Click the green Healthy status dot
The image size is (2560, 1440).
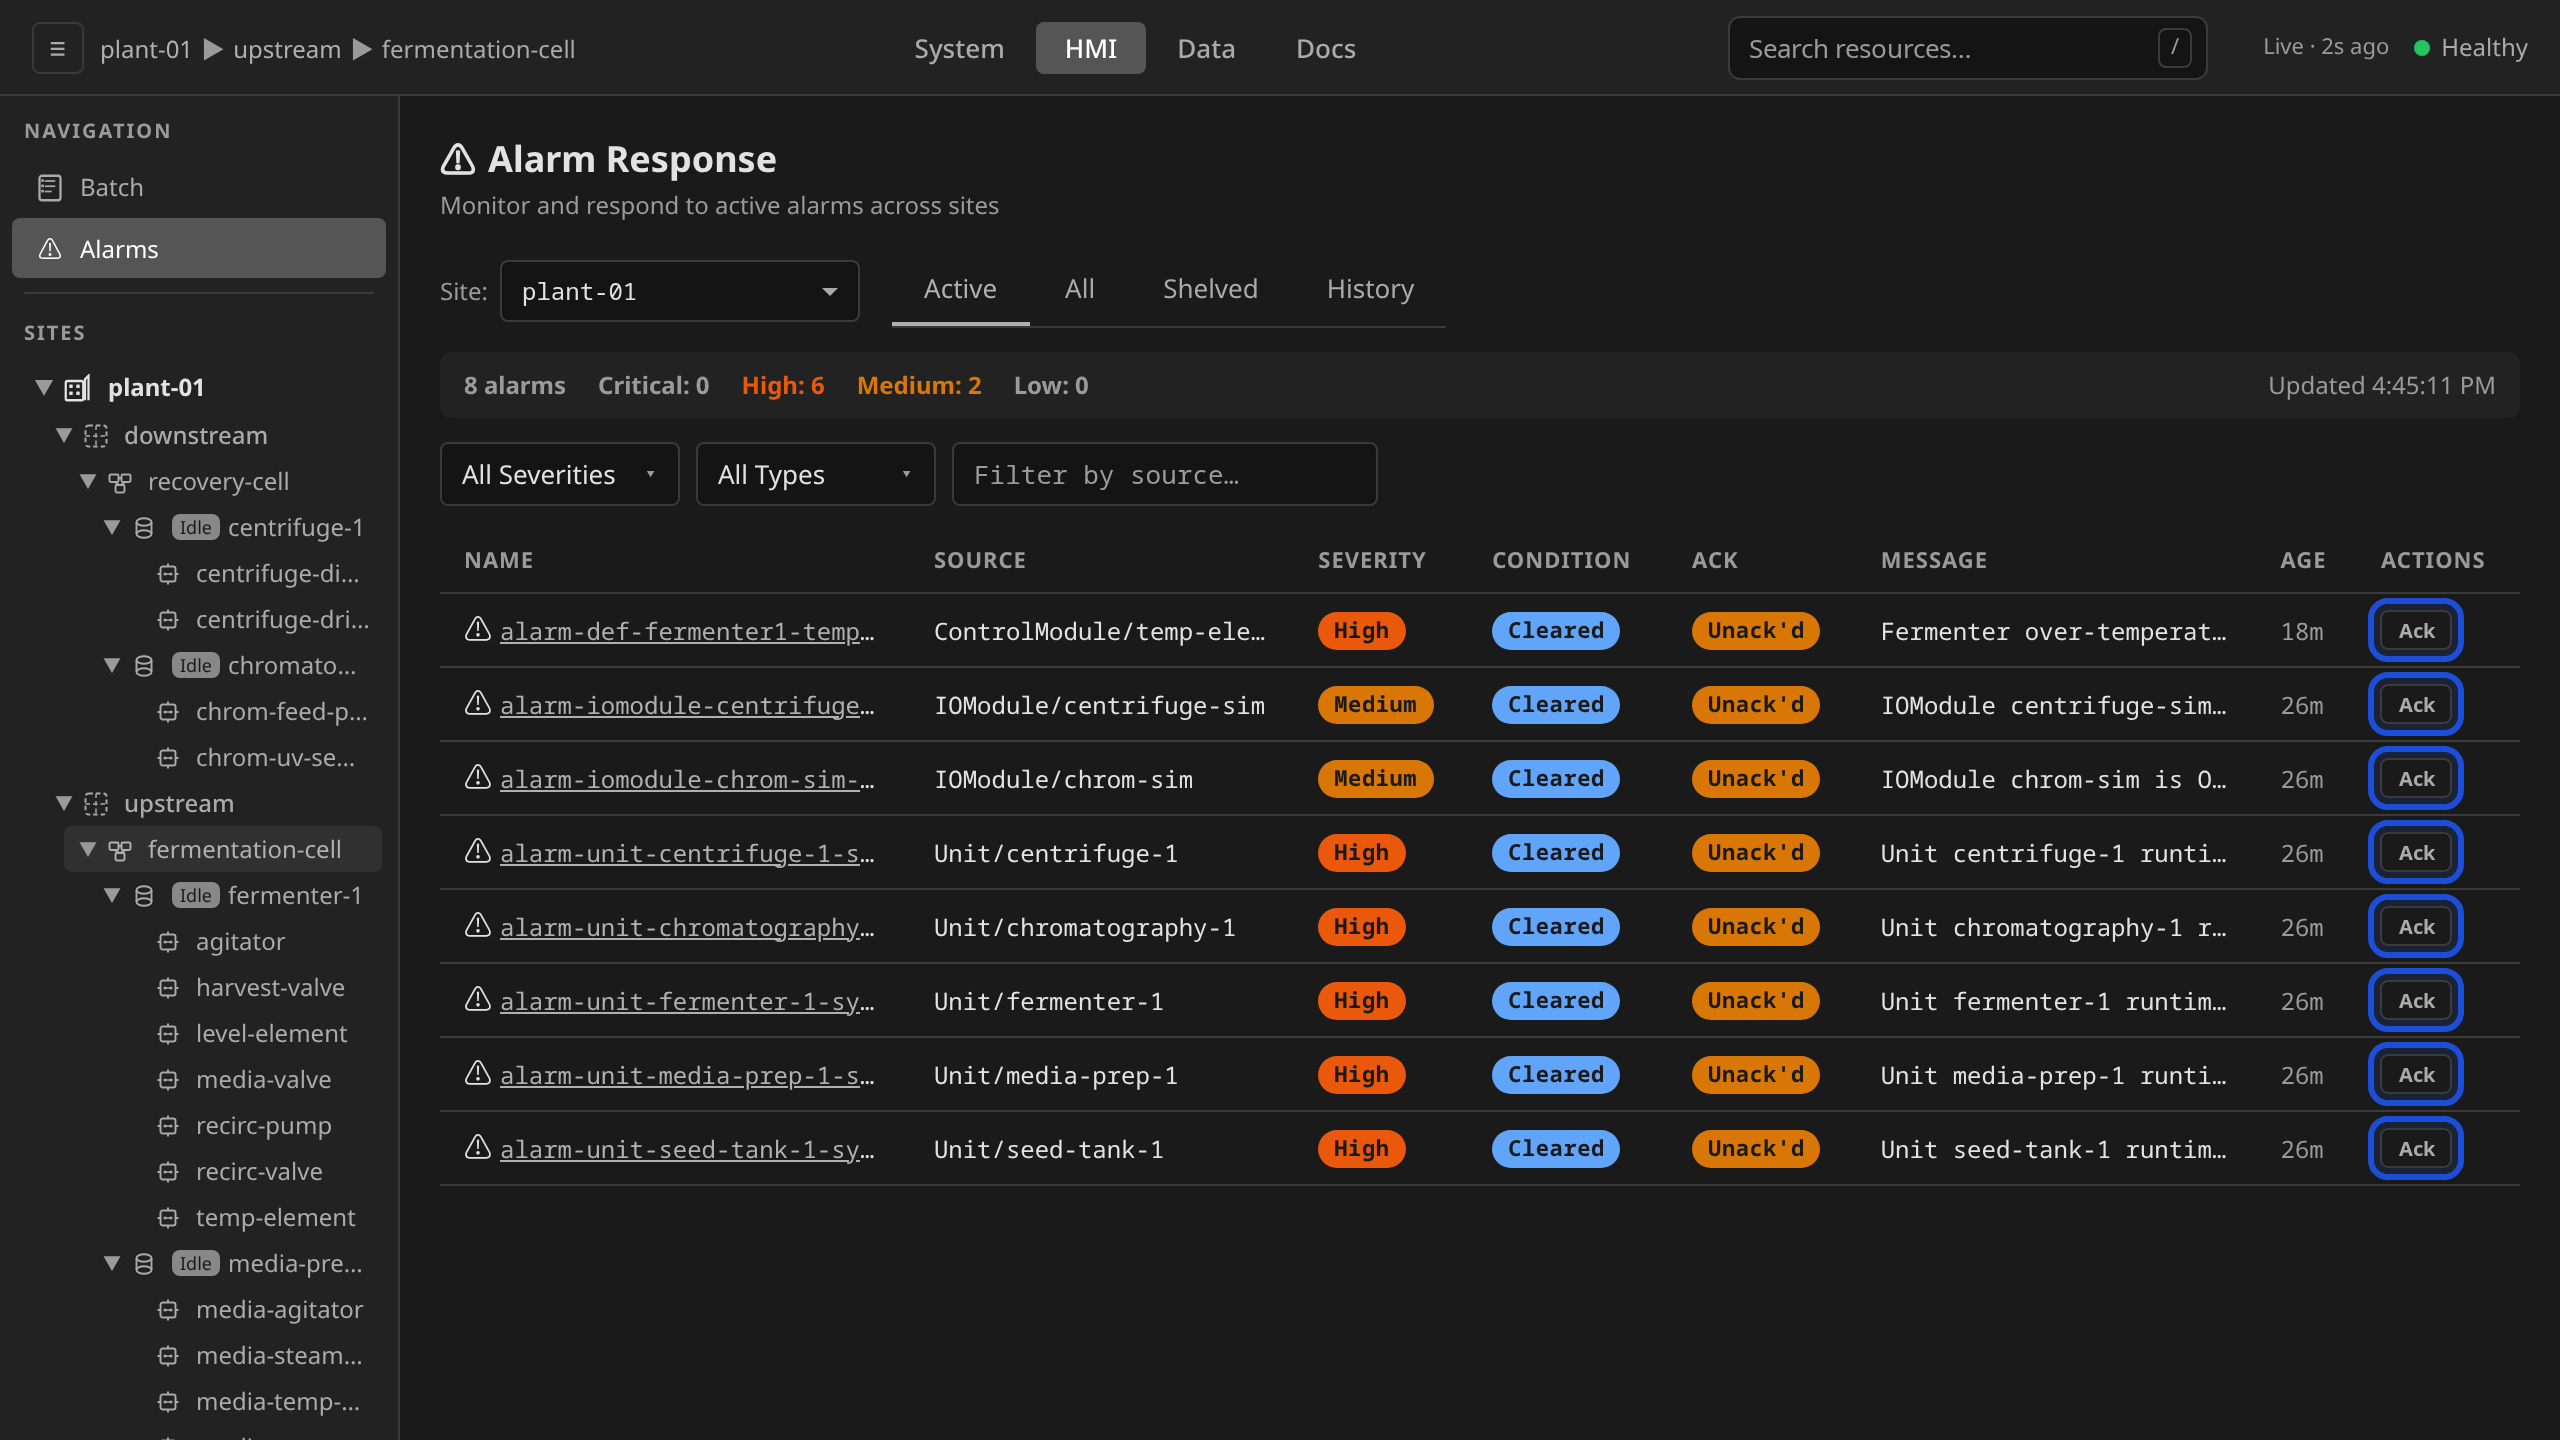pyautogui.click(x=2422, y=48)
